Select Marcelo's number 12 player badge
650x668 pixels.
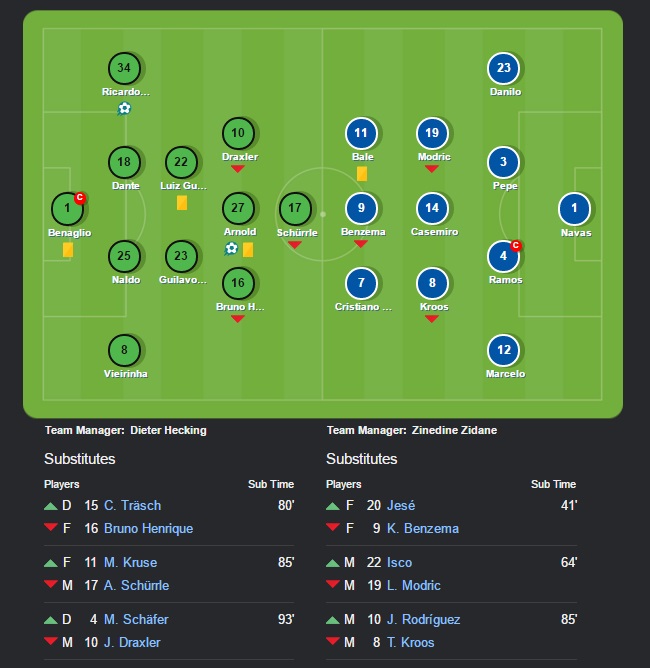[503, 350]
